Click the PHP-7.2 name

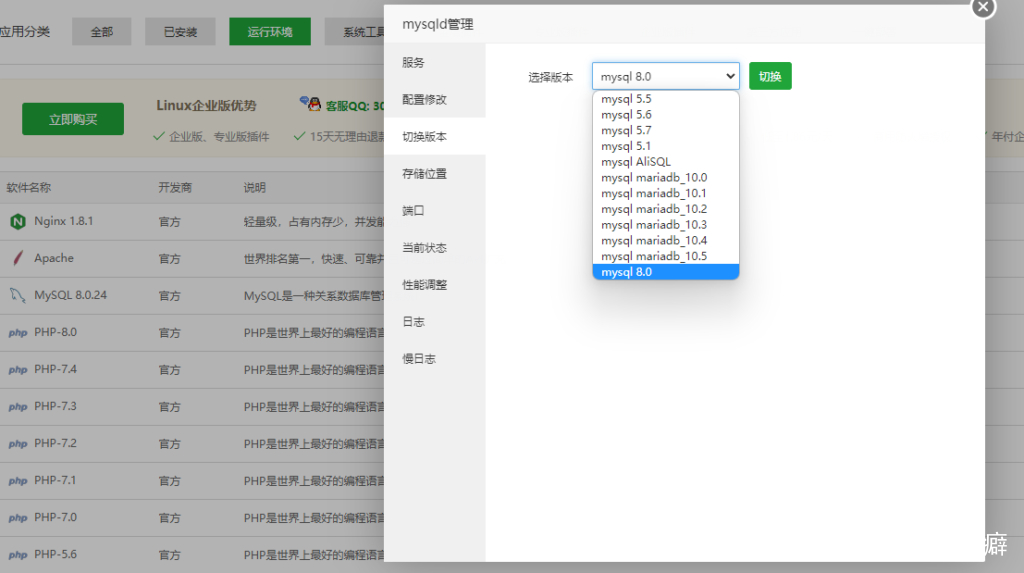[56, 443]
